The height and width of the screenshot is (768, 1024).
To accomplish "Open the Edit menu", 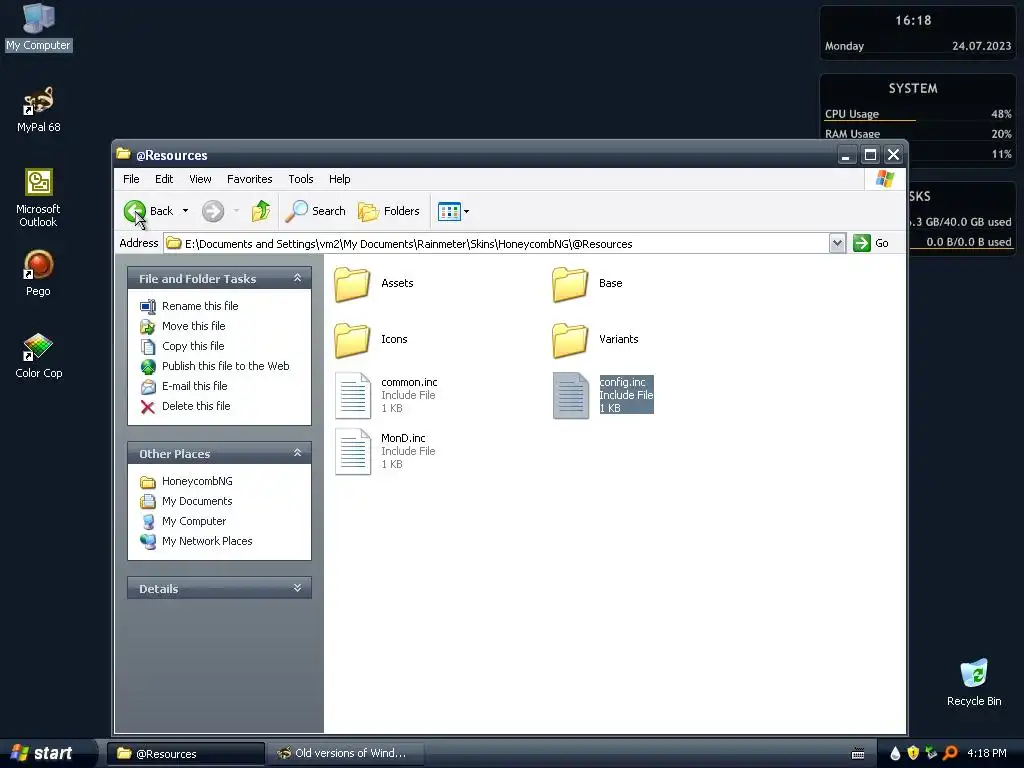I will point(164,179).
